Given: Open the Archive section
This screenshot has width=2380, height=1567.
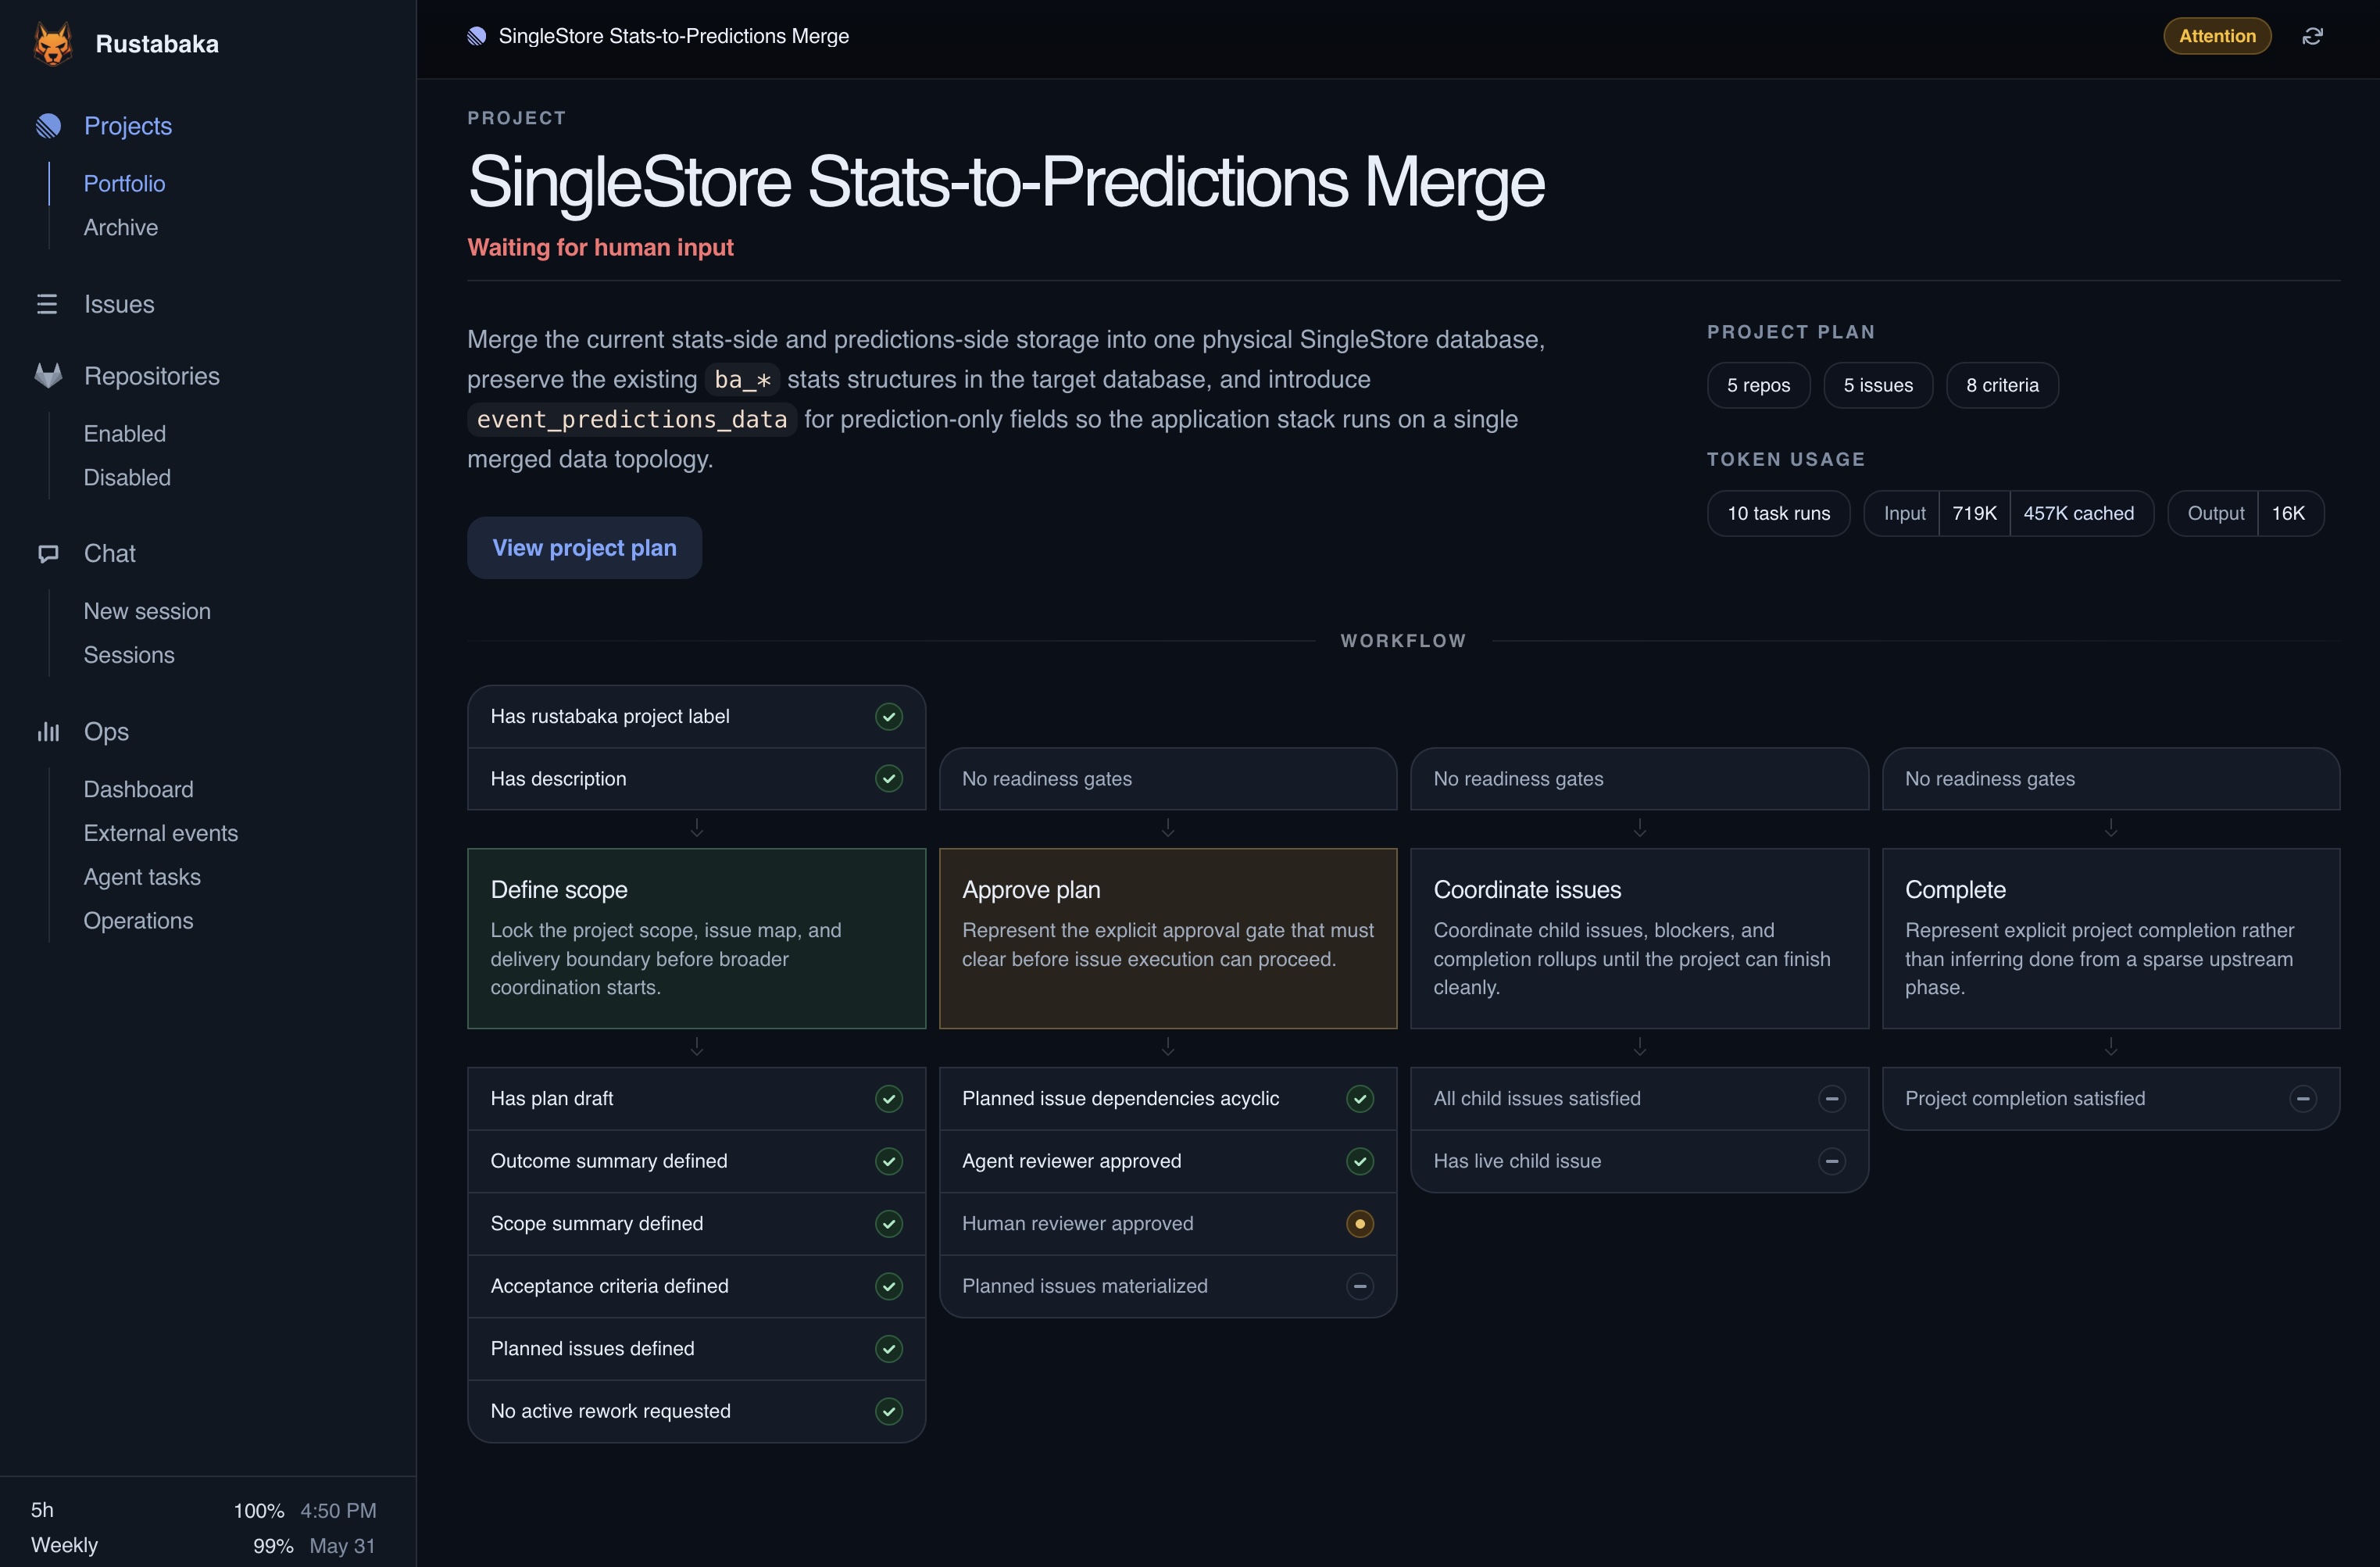Looking at the screenshot, I should tap(120, 228).
